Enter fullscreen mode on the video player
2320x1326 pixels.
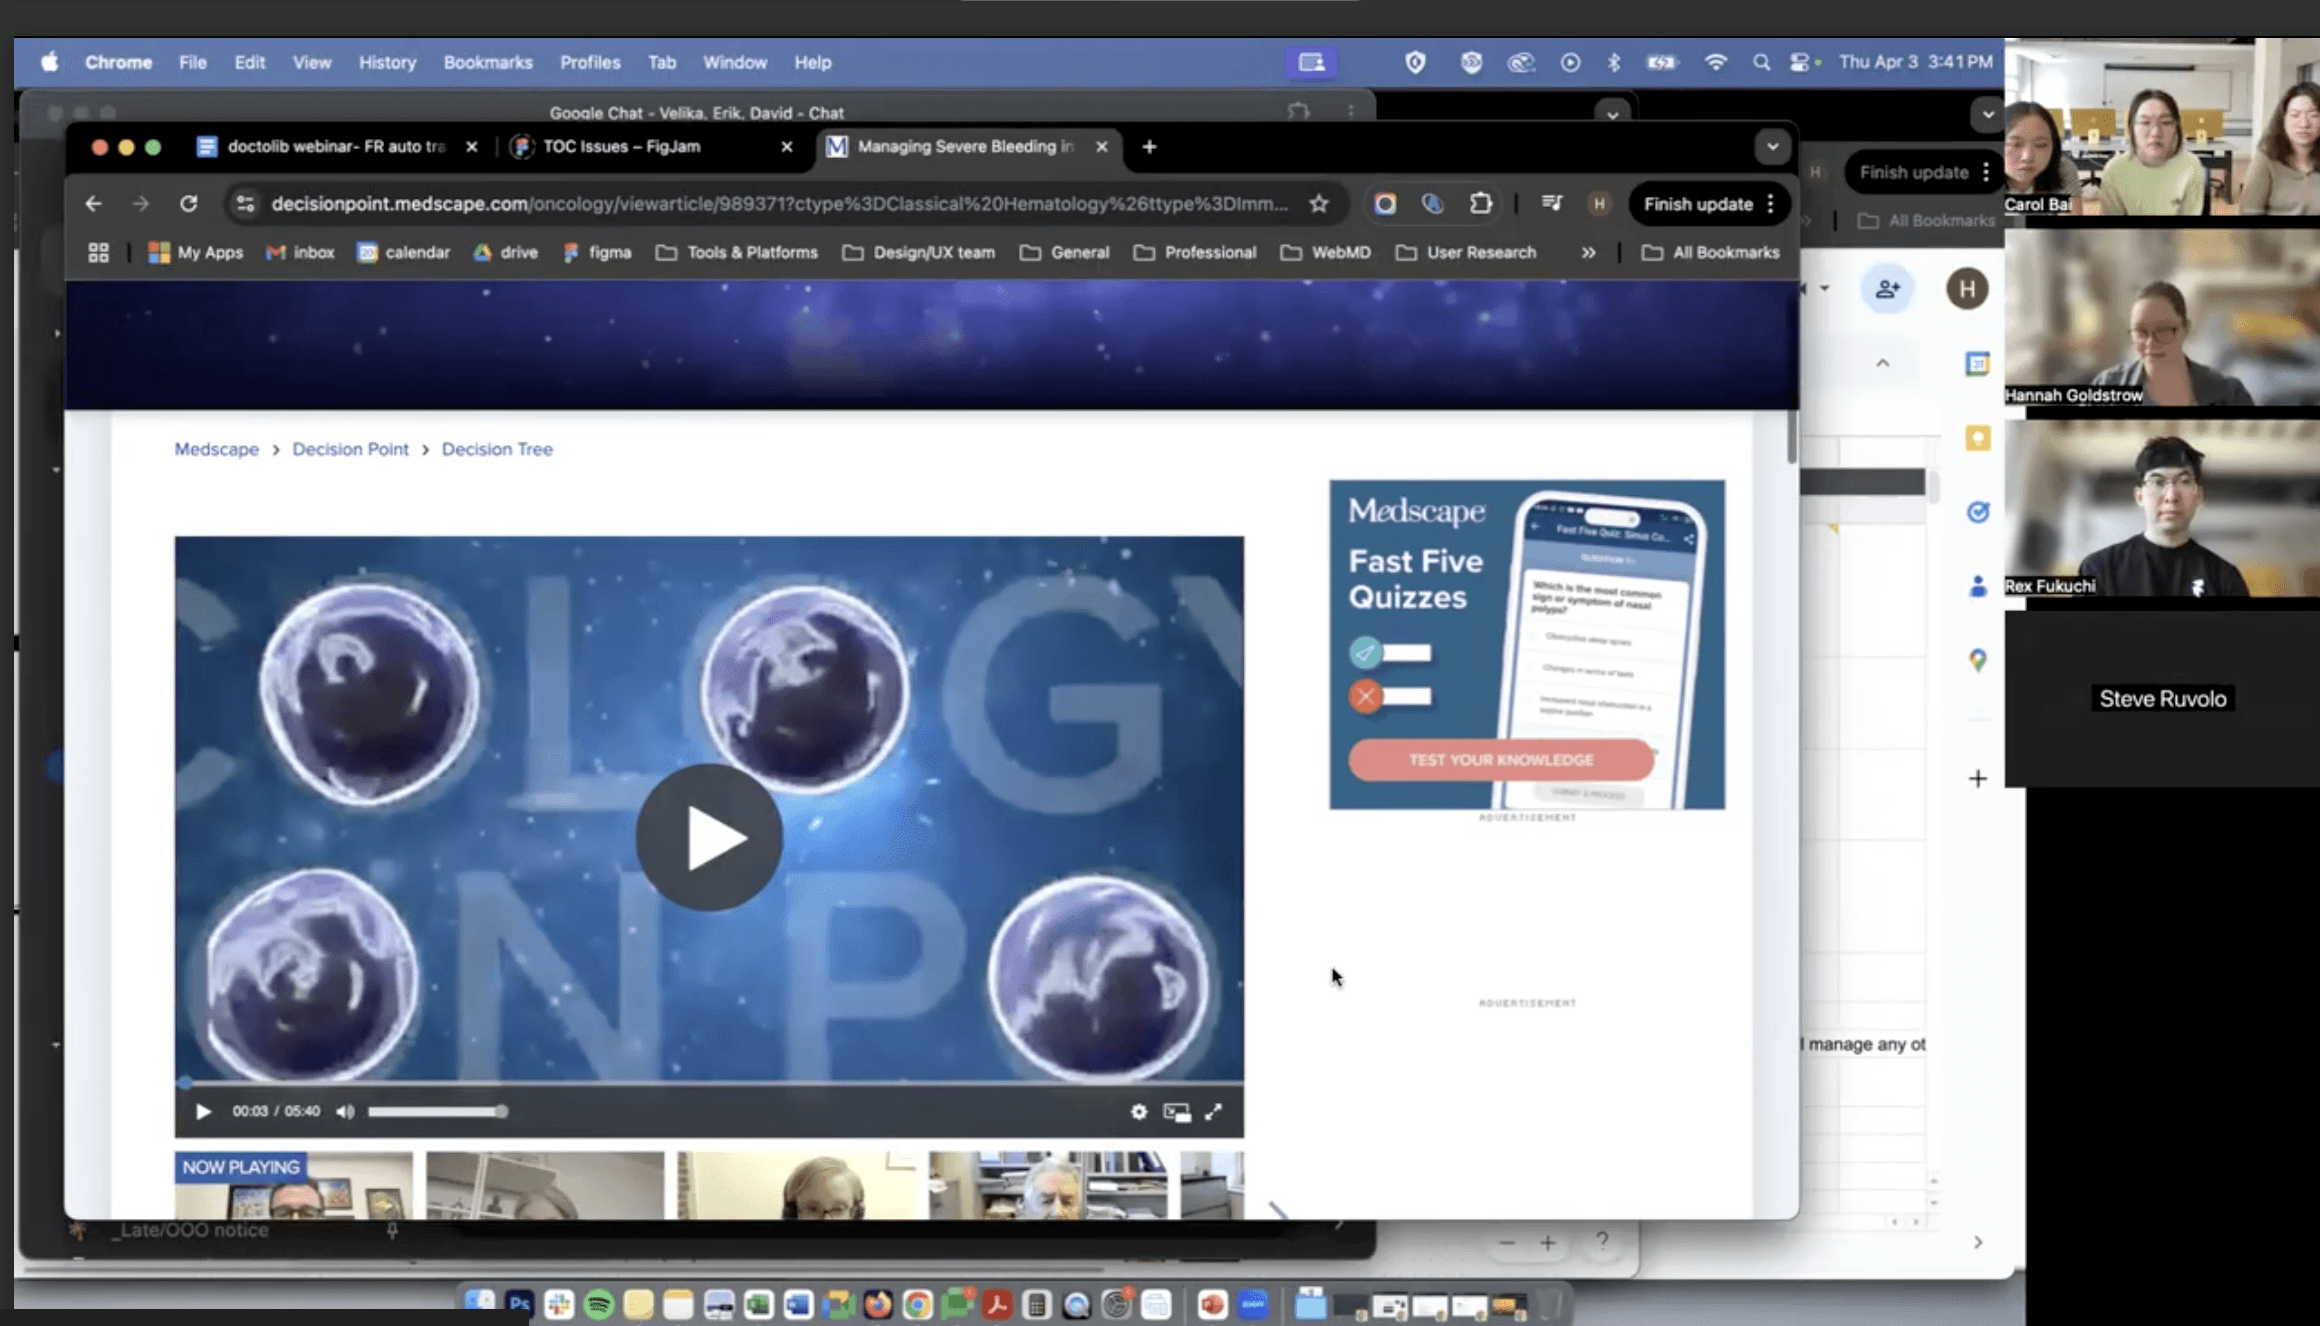click(1213, 1111)
